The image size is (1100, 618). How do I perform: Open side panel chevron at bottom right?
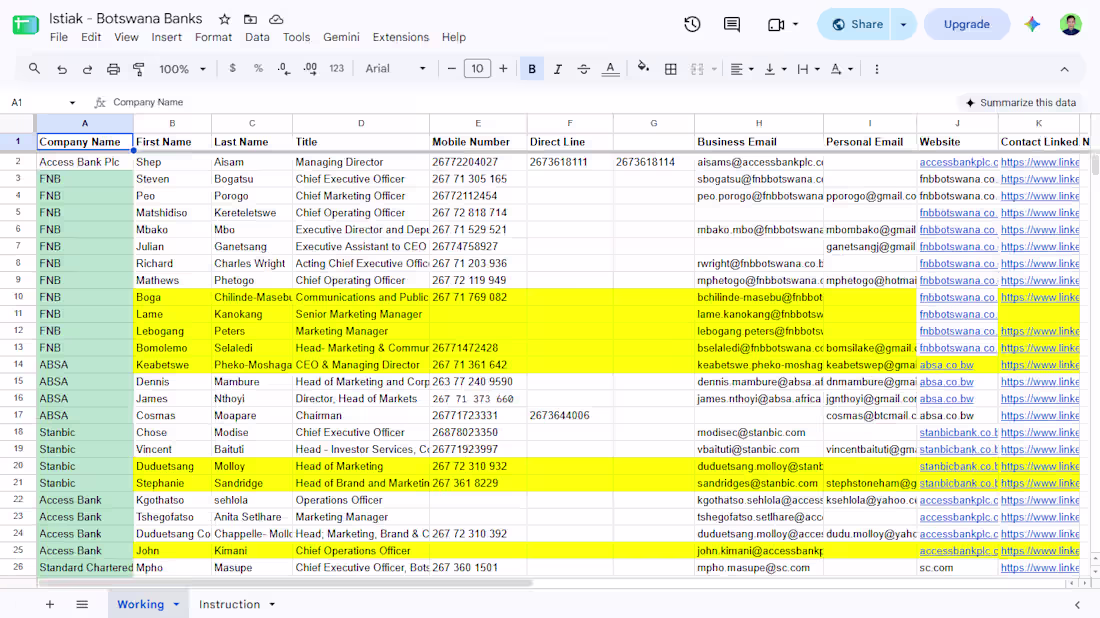tap(1078, 605)
